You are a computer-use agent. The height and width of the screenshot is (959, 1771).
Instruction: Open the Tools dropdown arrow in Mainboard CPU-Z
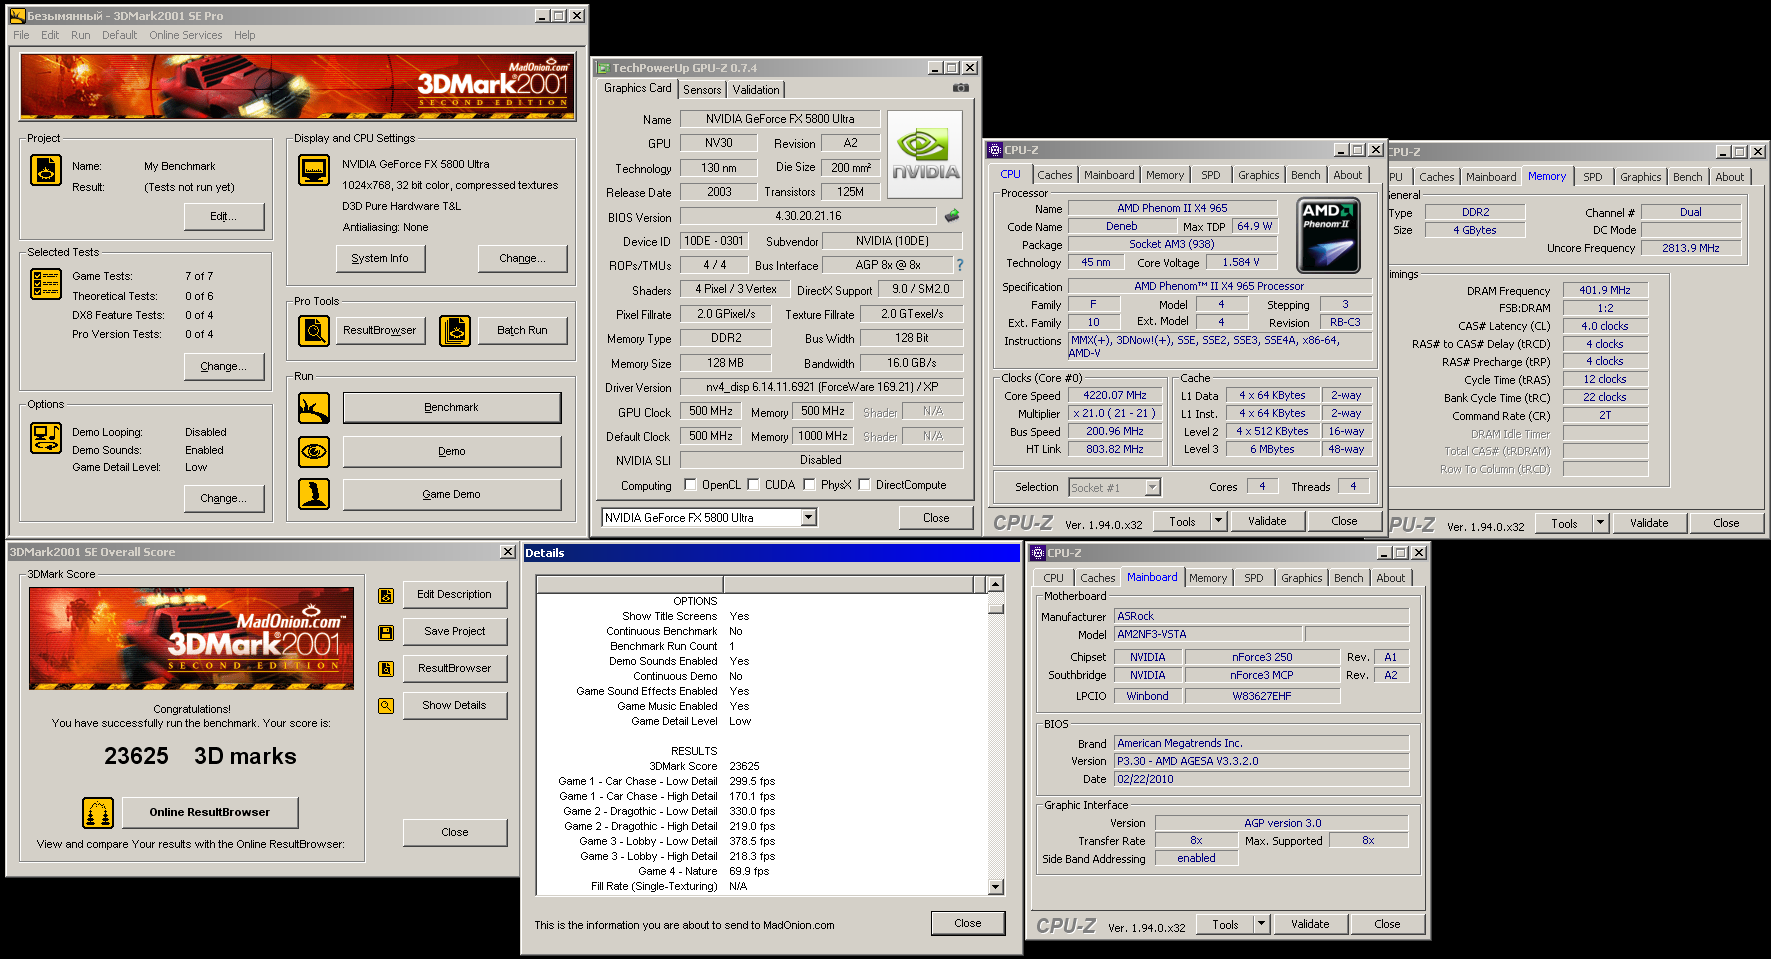tap(1261, 925)
